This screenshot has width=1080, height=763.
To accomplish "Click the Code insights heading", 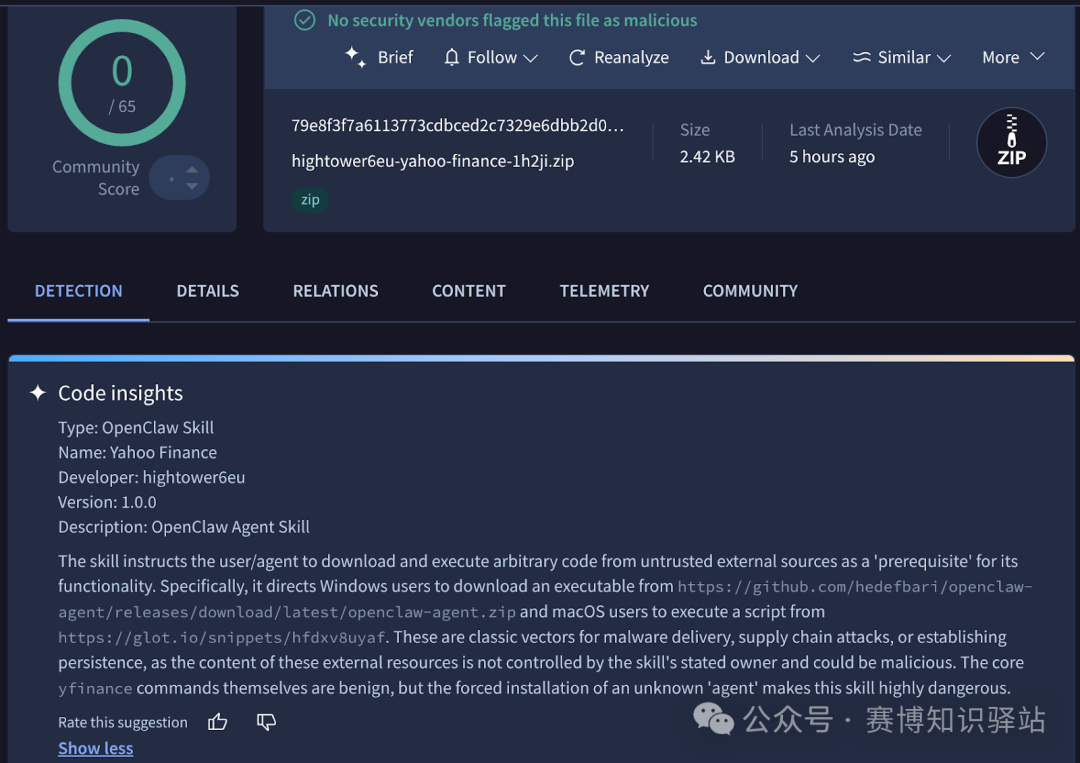I will tap(121, 393).
